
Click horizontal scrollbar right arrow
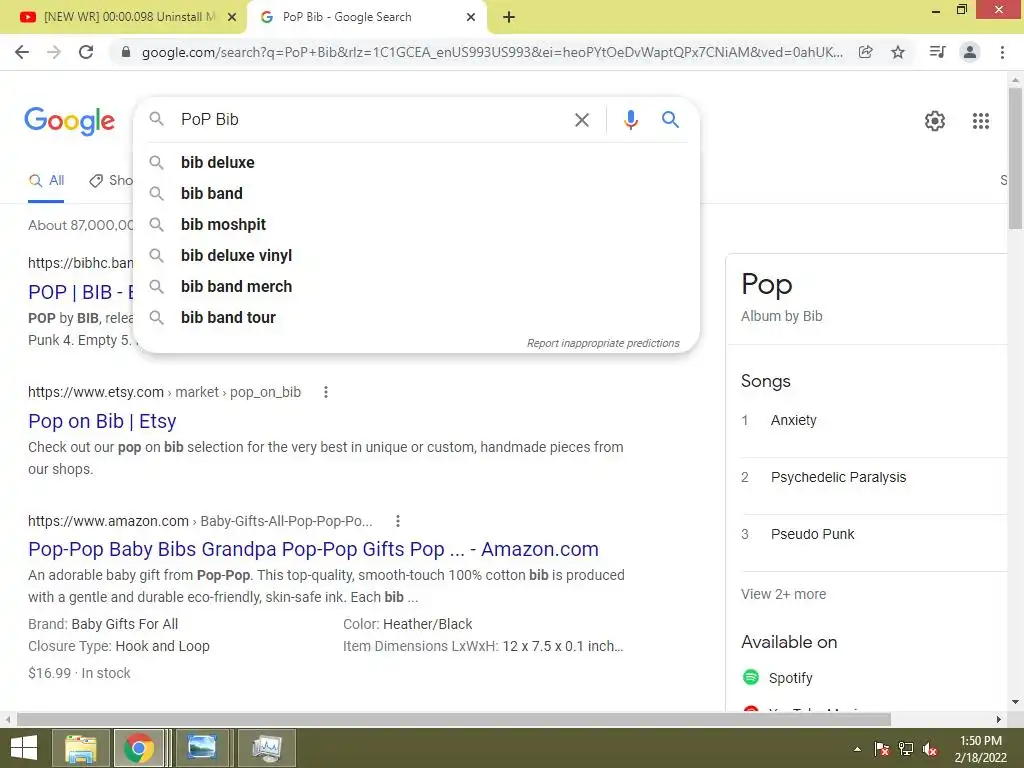pos(999,719)
